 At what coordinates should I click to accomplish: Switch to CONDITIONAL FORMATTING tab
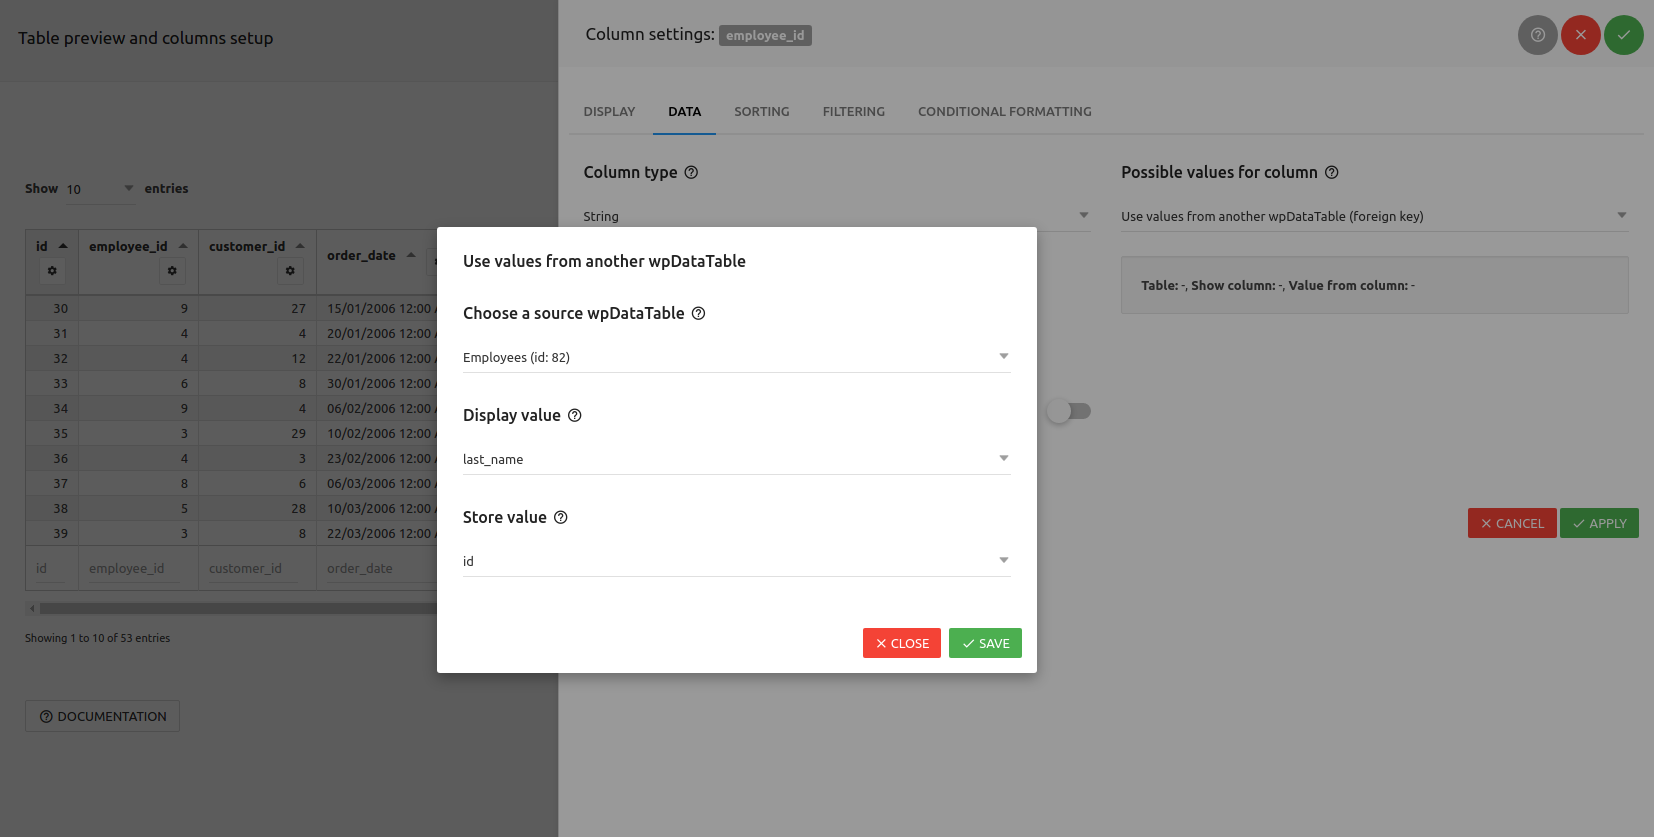[1005, 112]
